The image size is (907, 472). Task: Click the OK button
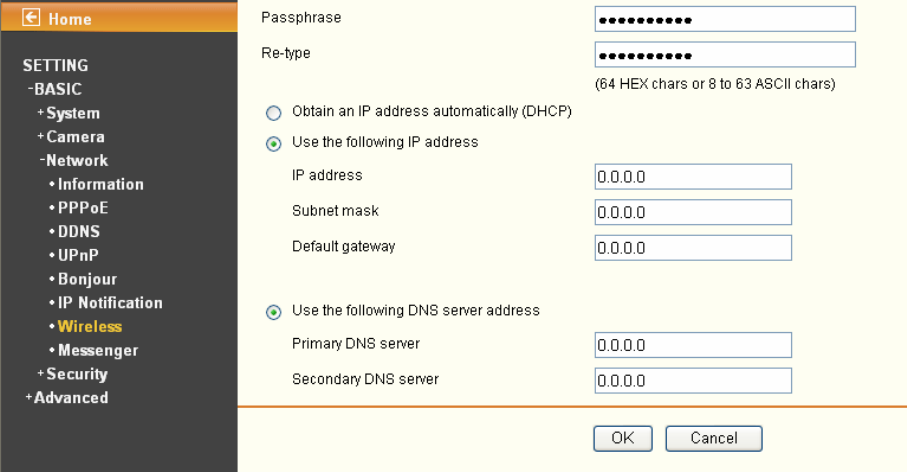tap(623, 438)
